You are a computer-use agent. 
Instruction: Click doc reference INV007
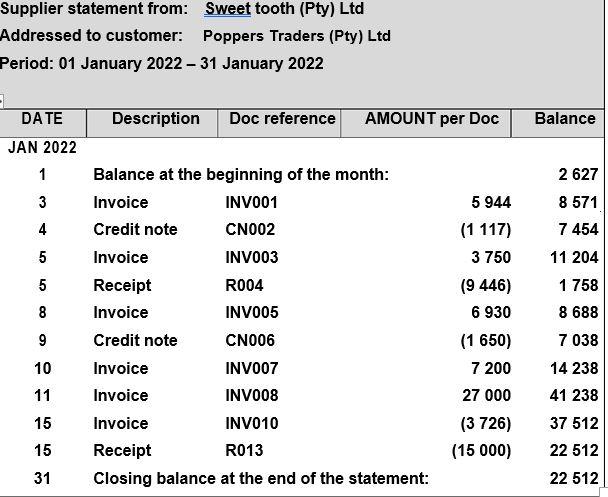click(x=252, y=368)
